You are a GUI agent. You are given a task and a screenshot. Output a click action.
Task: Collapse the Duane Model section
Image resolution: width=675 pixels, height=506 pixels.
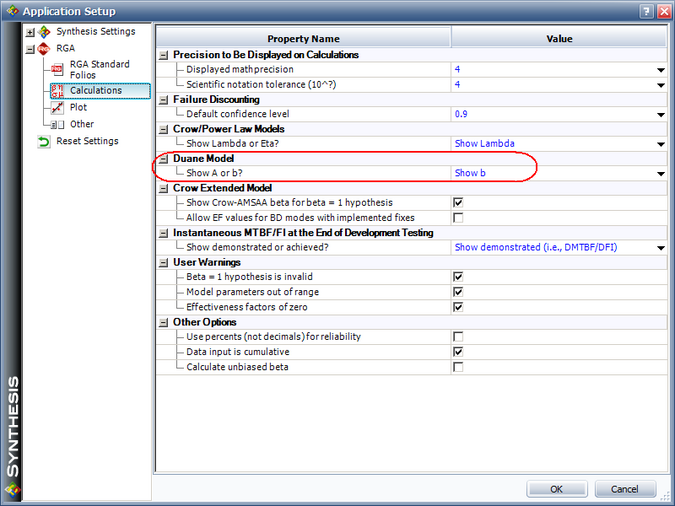coord(163,159)
